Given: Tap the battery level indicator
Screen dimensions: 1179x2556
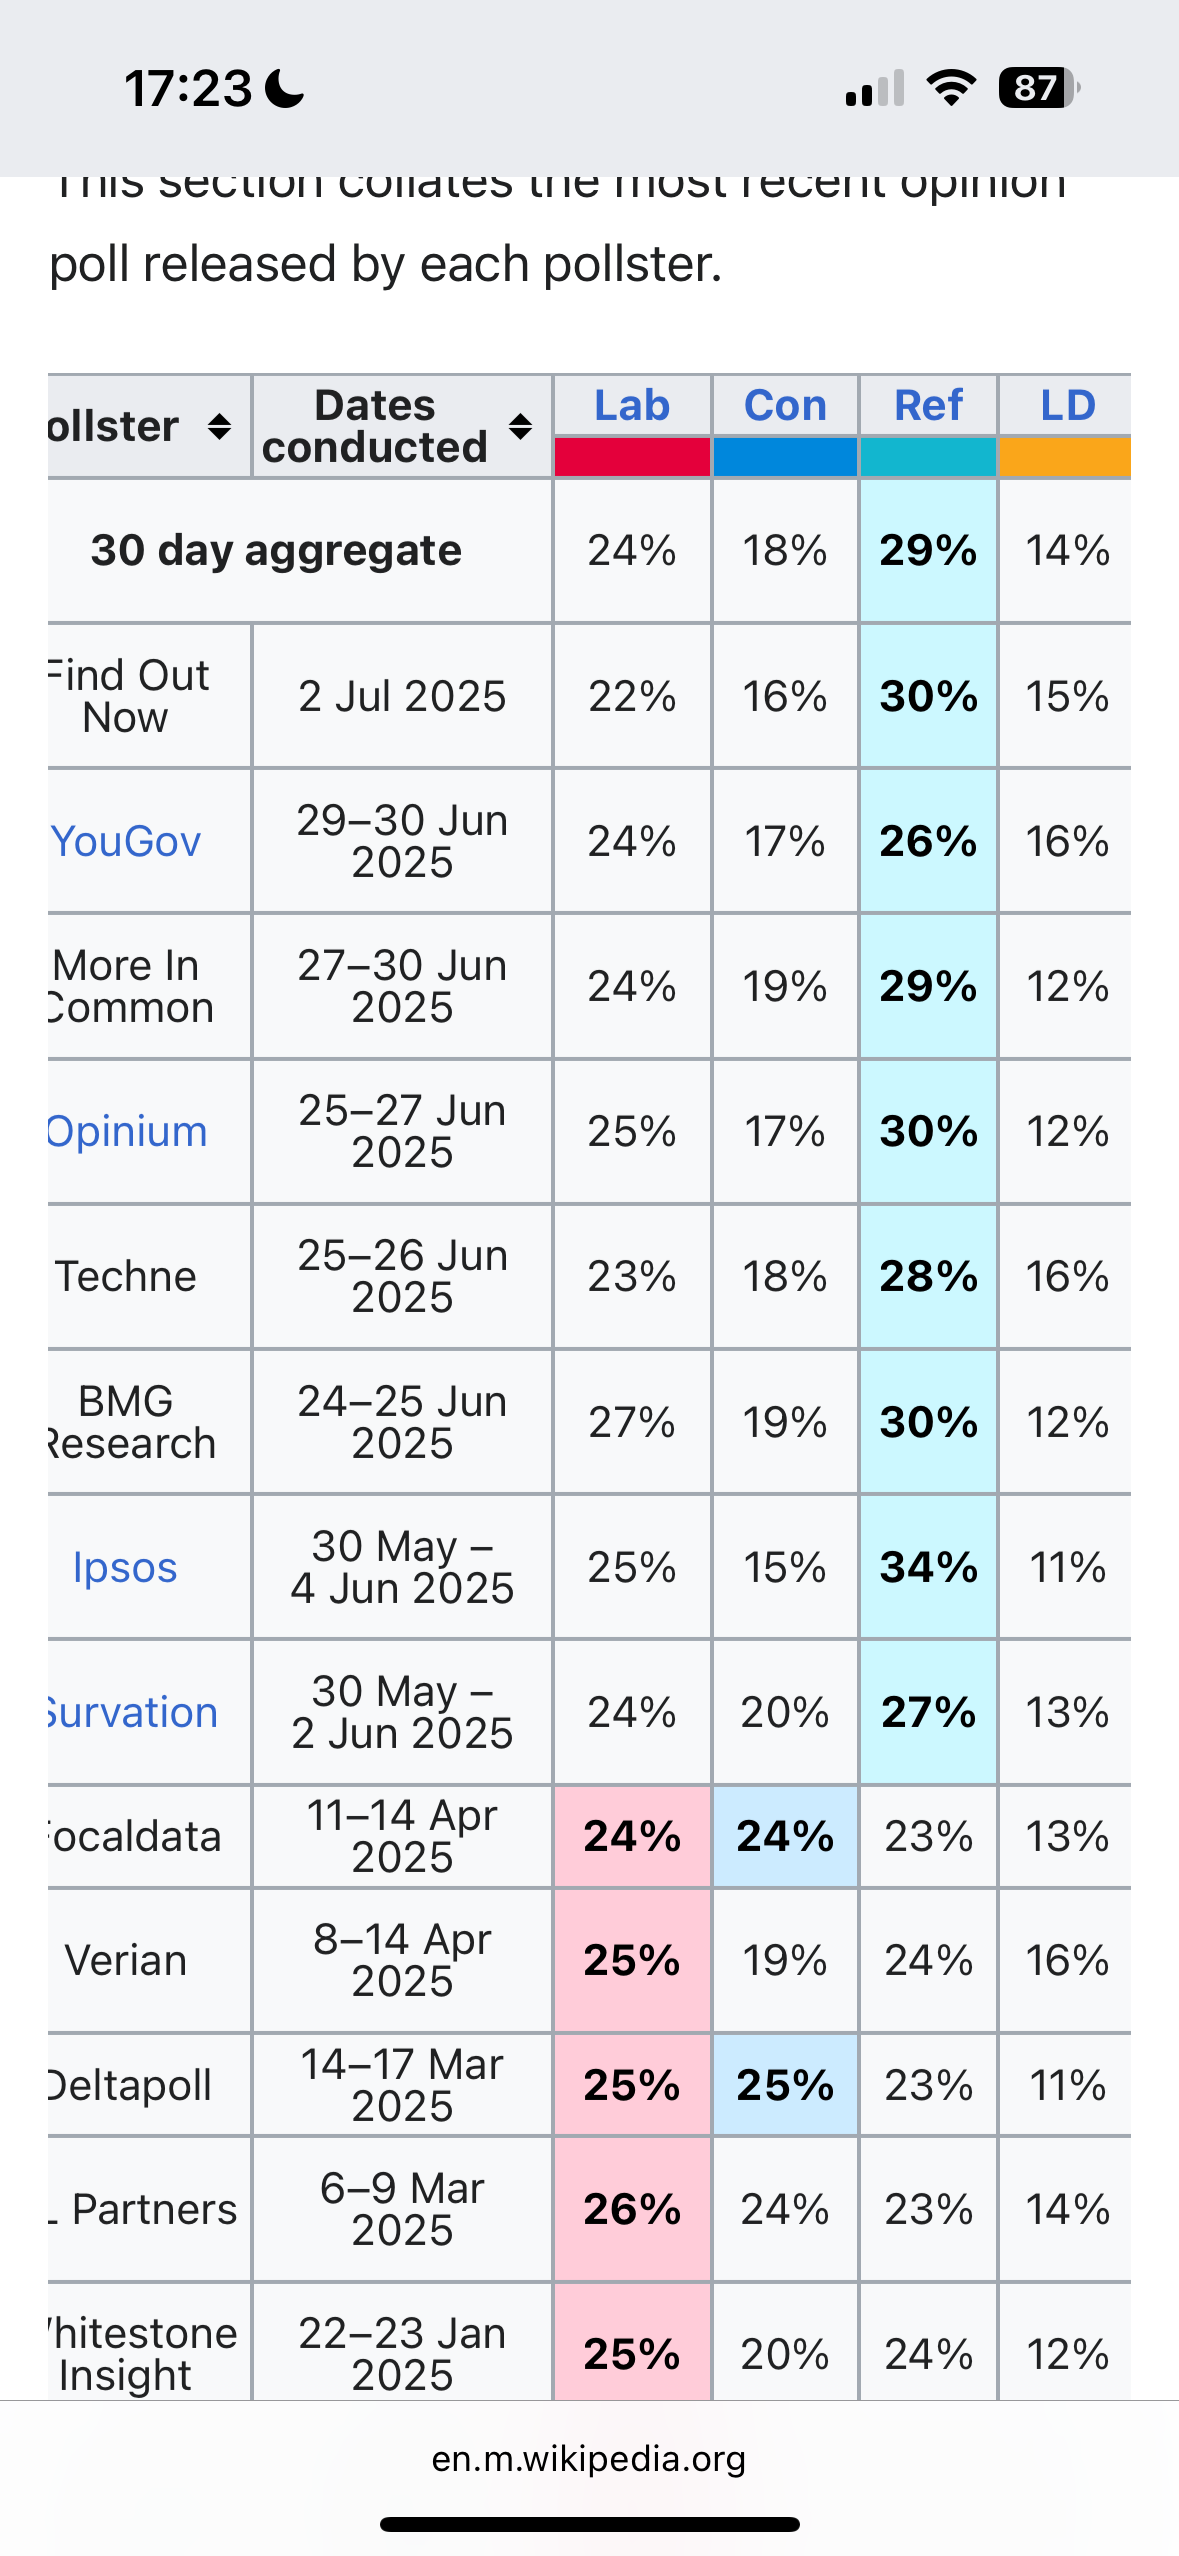Looking at the screenshot, I should click(x=1039, y=88).
